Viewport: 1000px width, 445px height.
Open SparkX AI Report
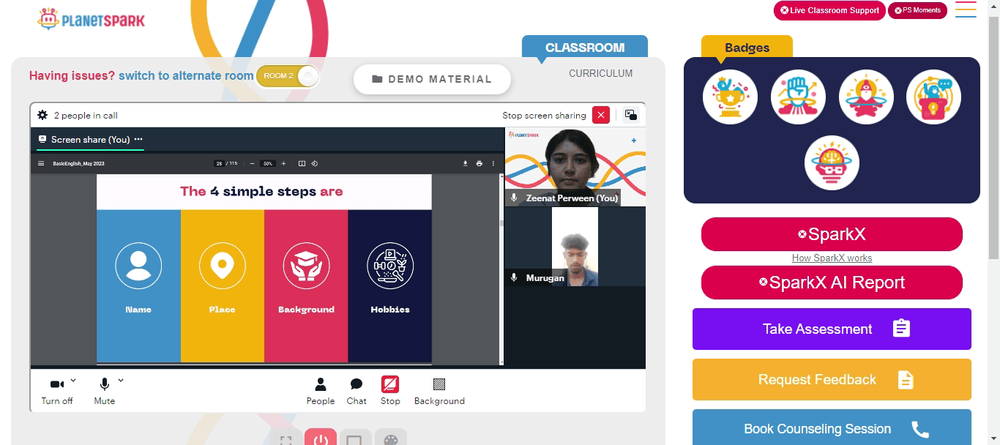pos(832,282)
